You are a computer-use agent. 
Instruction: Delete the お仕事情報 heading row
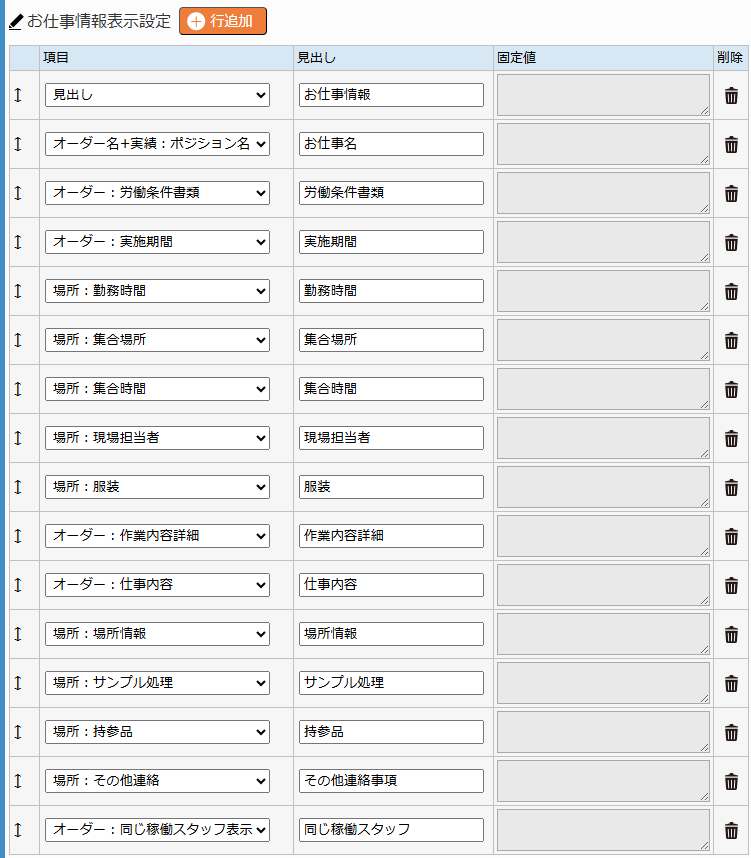[x=731, y=96]
